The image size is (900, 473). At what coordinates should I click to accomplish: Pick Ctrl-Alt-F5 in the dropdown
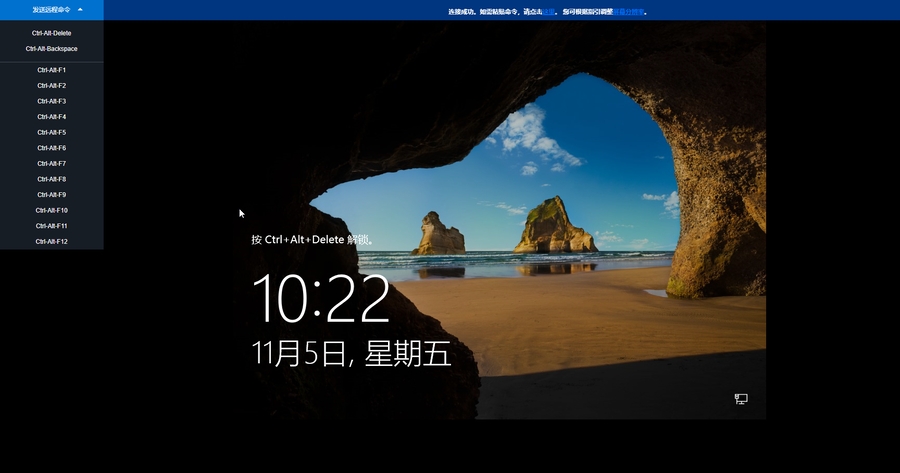51,132
